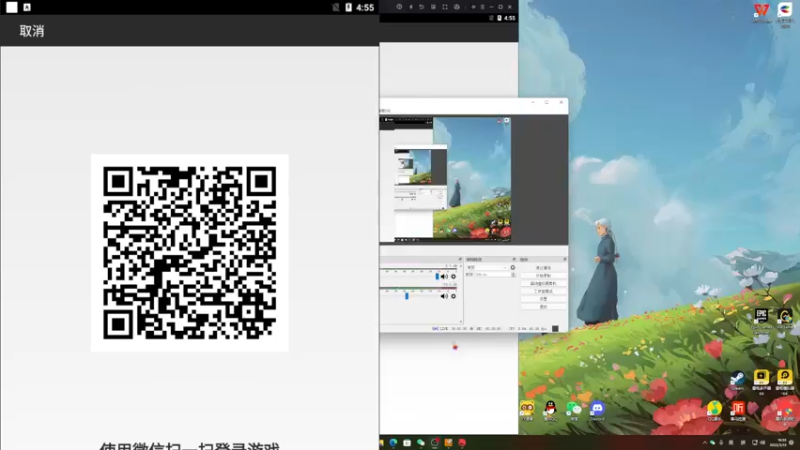This screenshot has width=800, height=450.
Task: Click the OBS preview canvas
Action: [445, 179]
